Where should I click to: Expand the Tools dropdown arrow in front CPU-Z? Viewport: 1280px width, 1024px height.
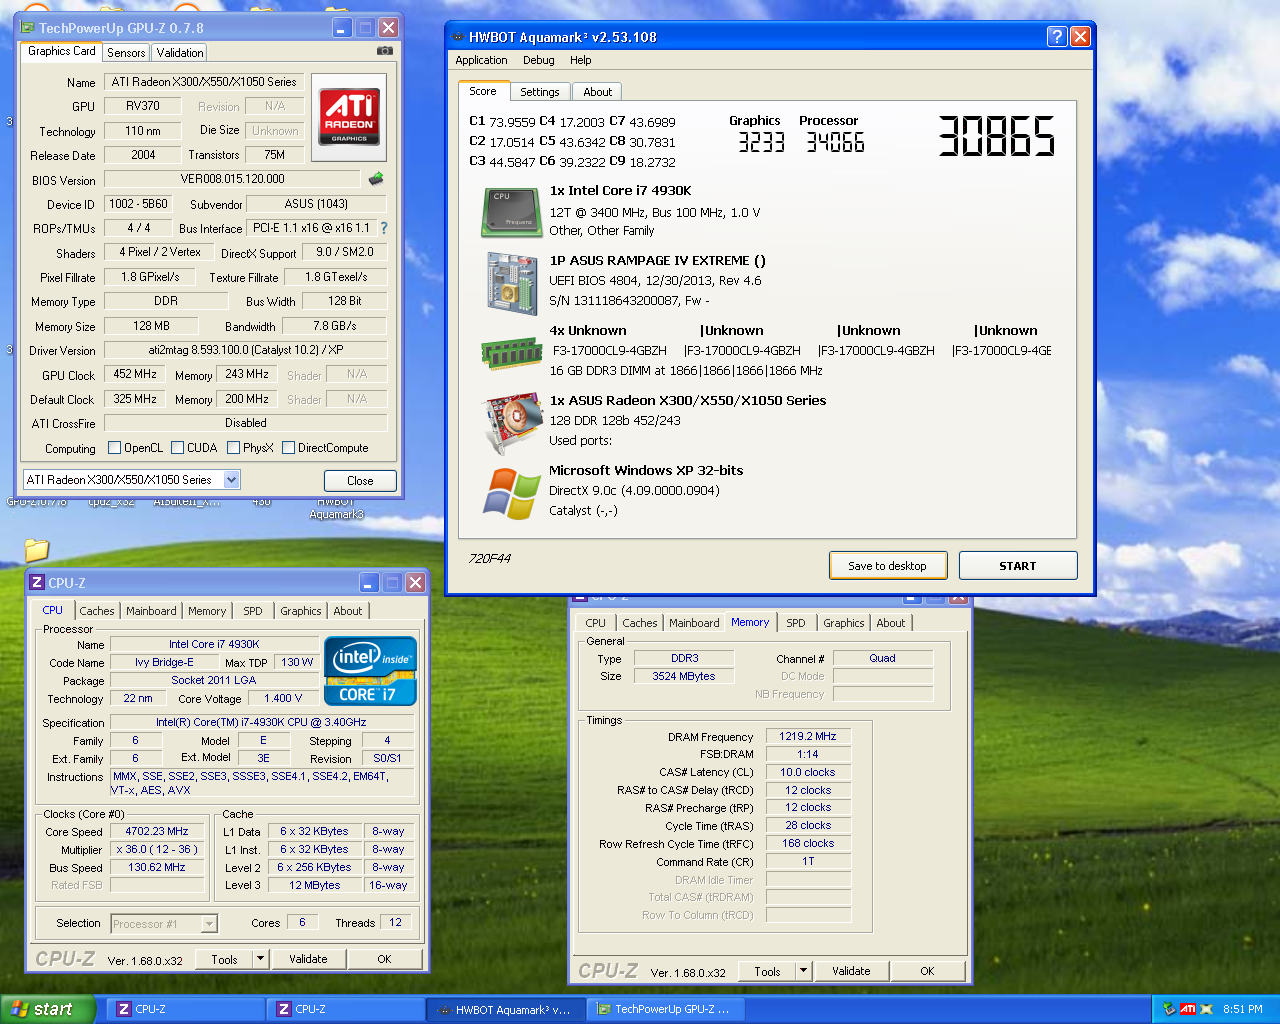tap(260, 959)
